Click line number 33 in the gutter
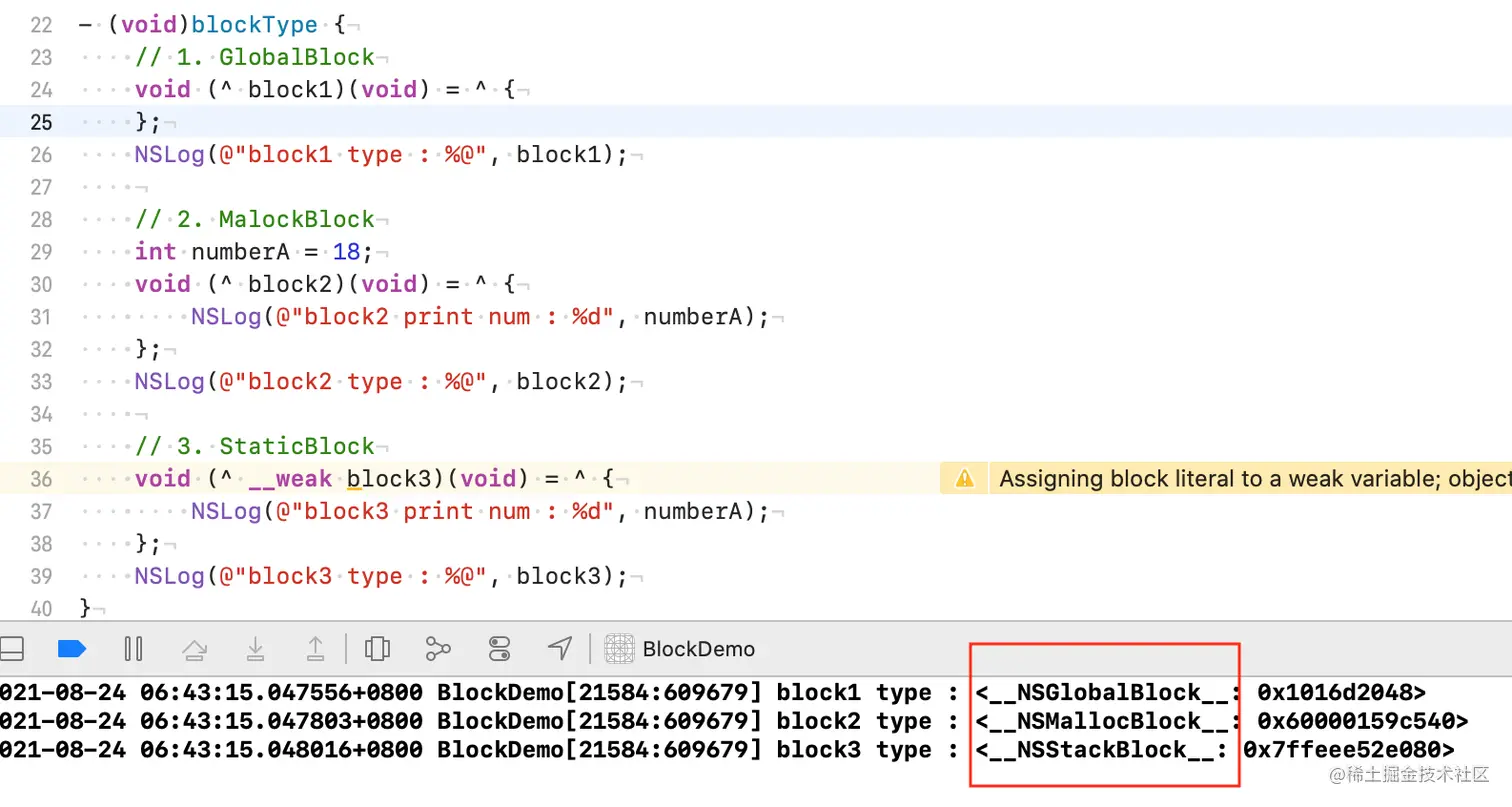 (41, 382)
